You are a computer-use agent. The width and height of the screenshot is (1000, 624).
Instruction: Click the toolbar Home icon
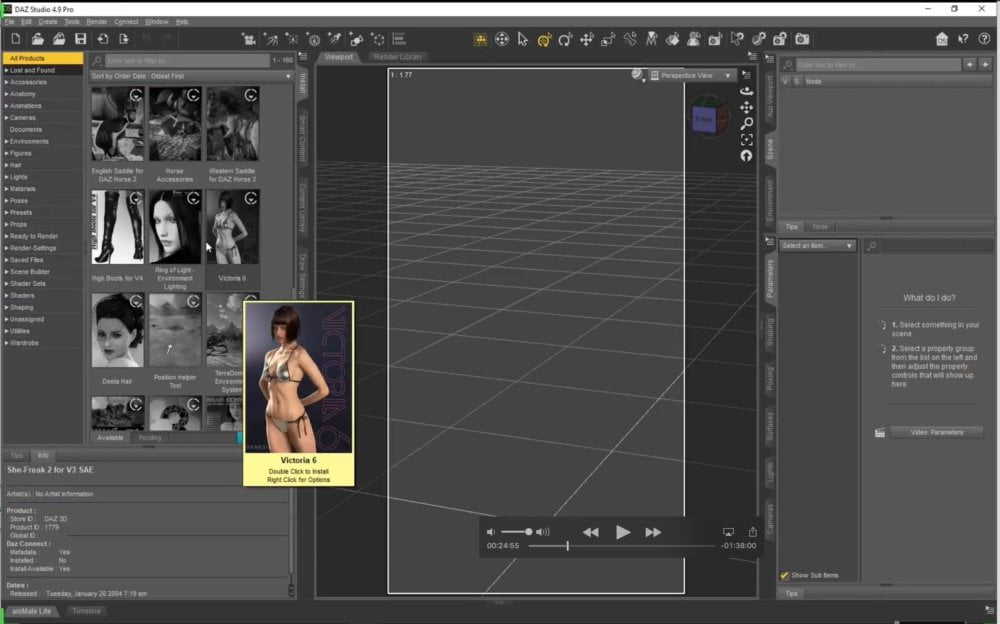click(x=941, y=40)
